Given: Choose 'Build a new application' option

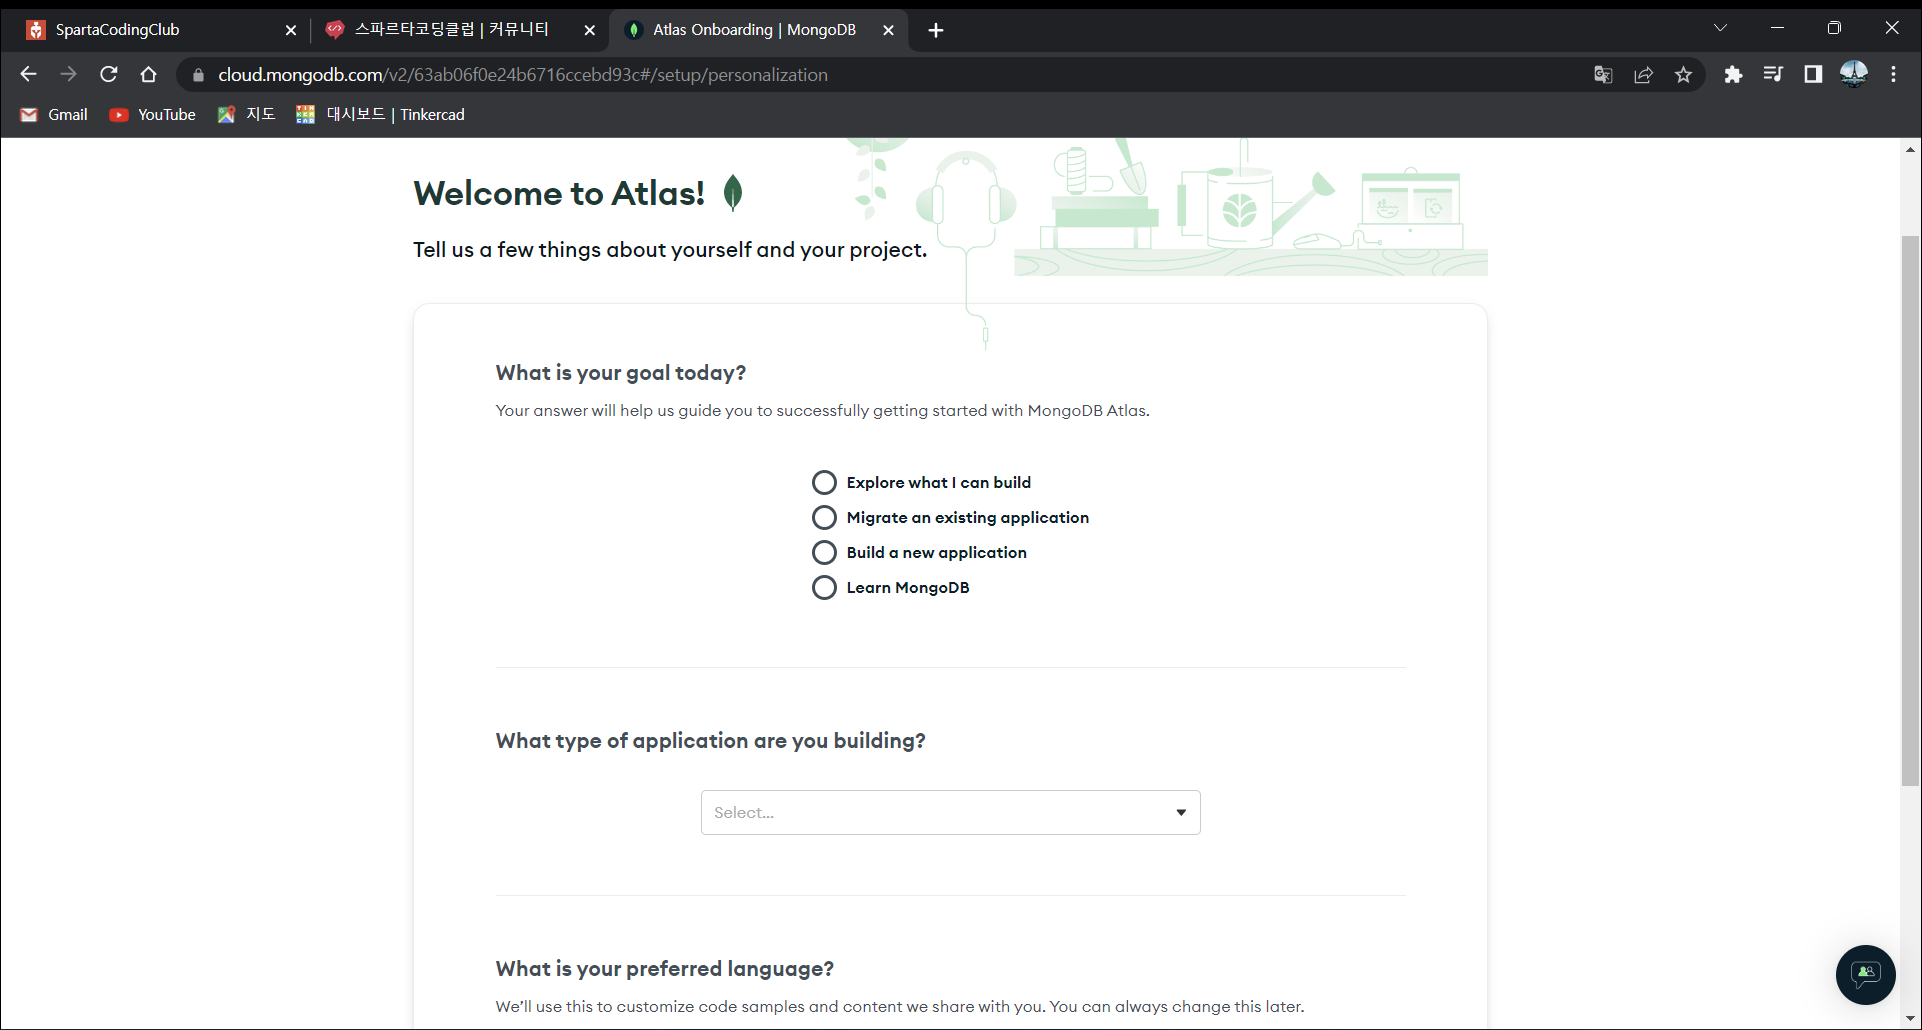Looking at the screenshot, I should click(x=824, y=553).
